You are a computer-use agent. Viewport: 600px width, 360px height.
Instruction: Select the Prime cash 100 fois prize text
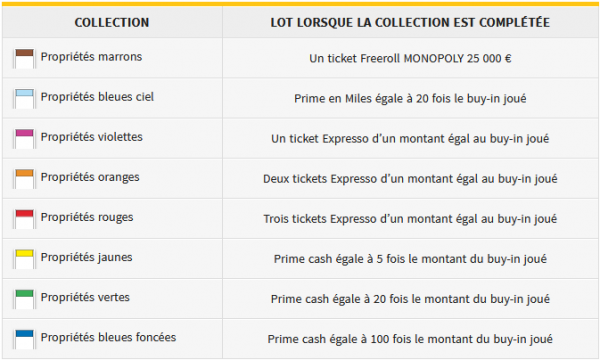(x=410, y=339)
